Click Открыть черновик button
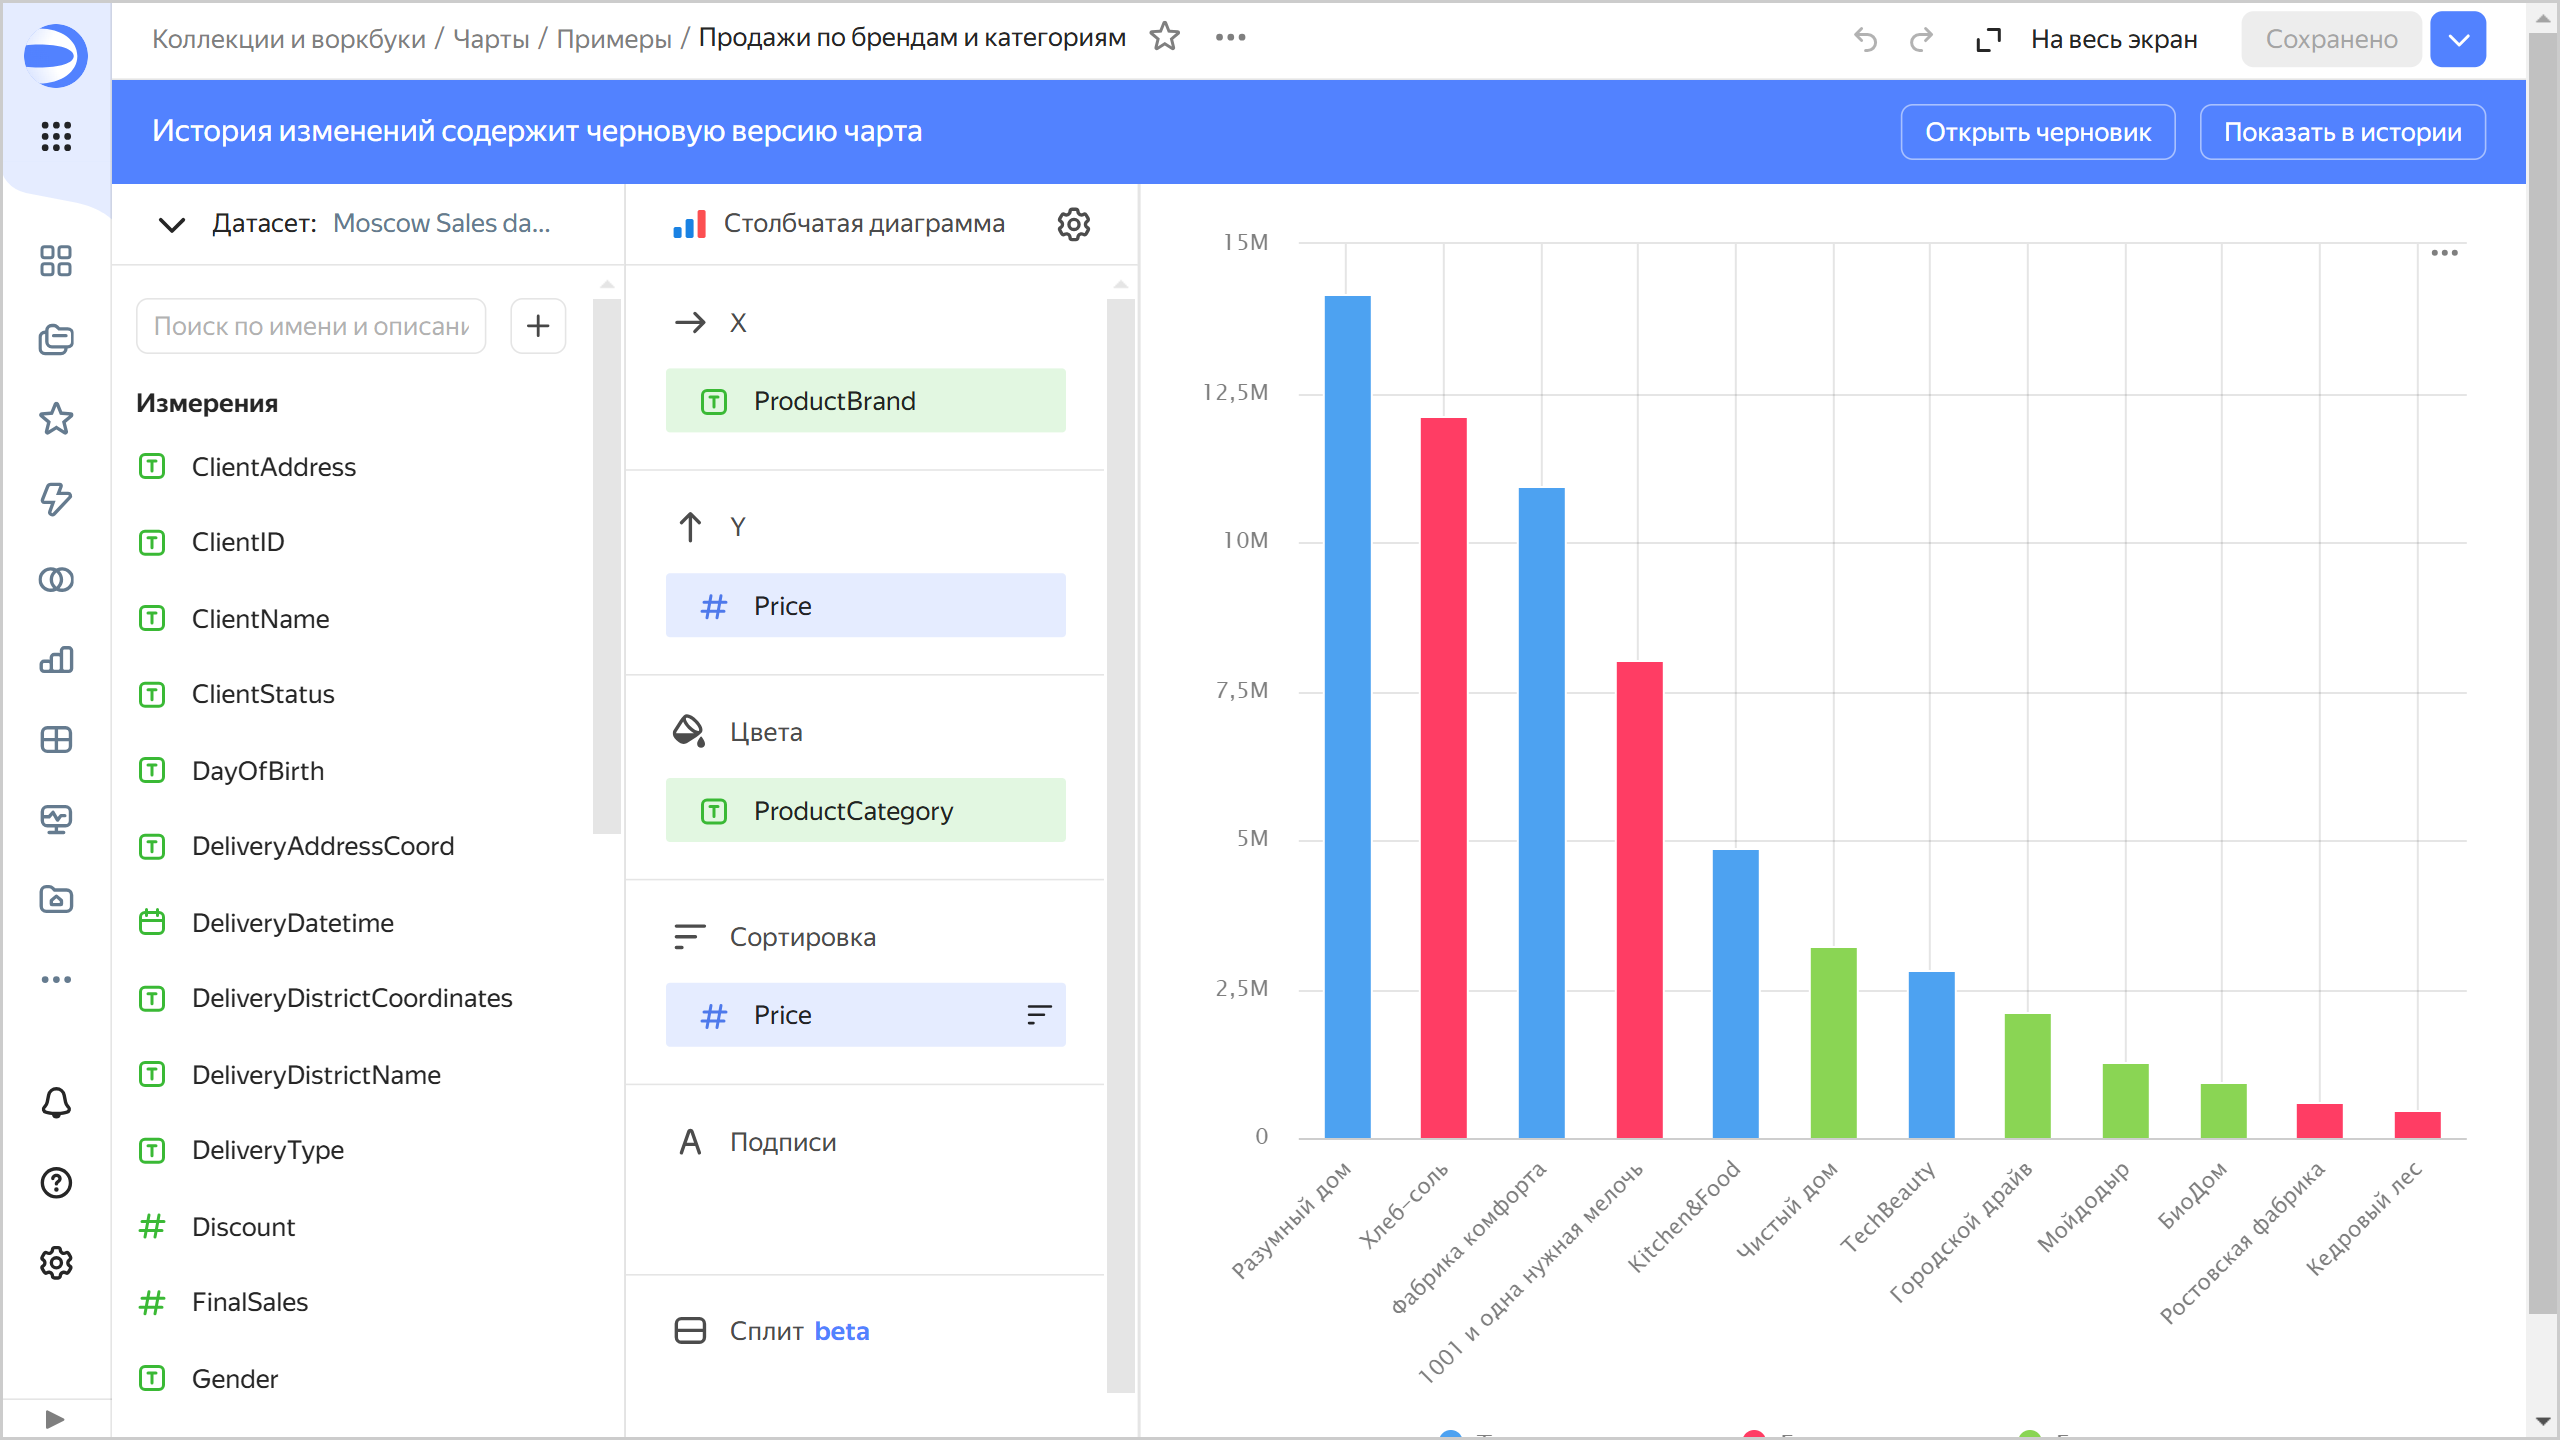The width and height of the screenshot is (2560, 1440). [x=2037, y=132]
